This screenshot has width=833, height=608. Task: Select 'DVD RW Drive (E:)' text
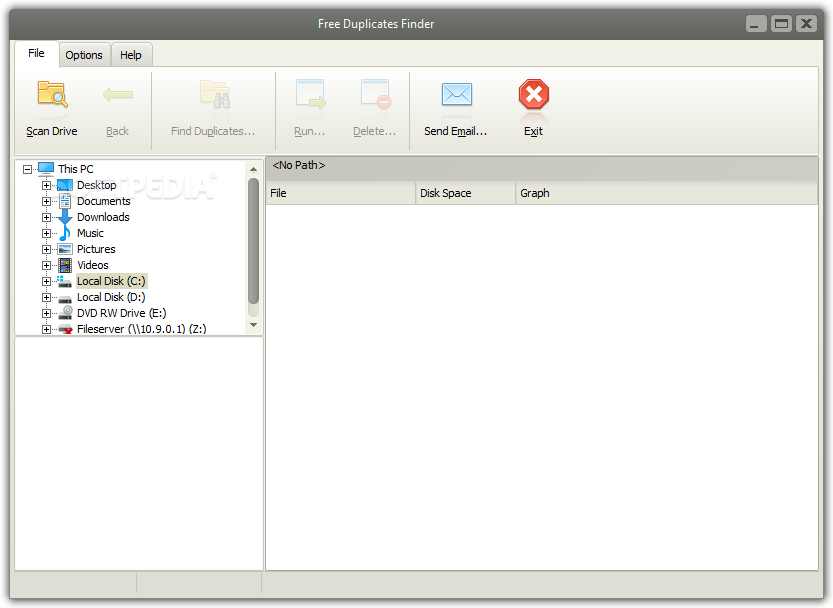click(x=122, y=313)
